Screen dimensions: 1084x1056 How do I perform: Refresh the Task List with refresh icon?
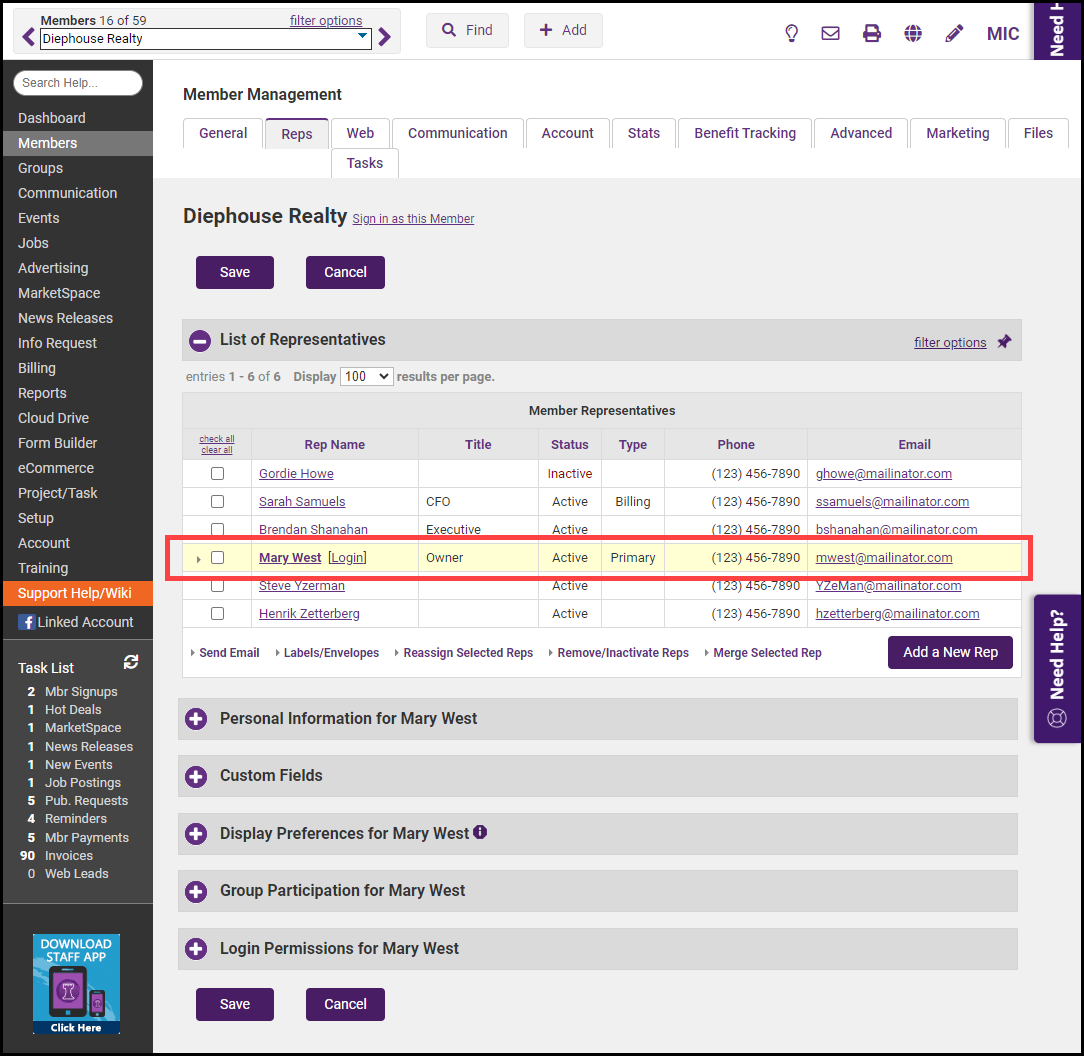coord(131,662)
